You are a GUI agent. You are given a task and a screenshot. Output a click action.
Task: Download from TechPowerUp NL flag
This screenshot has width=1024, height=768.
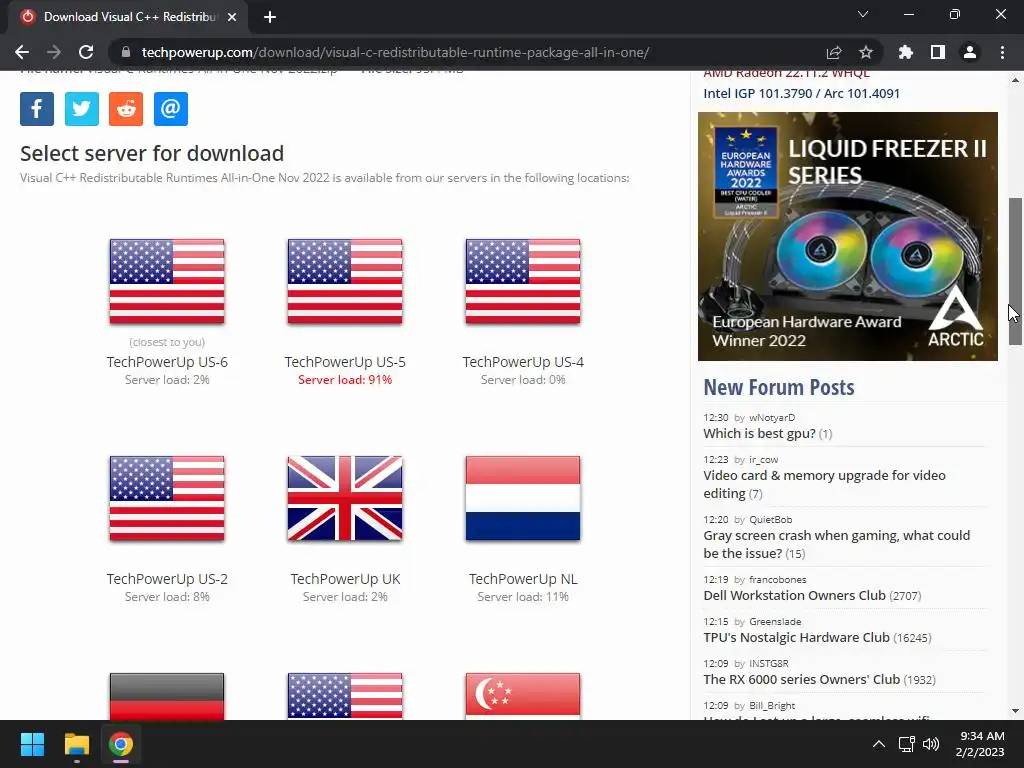click(523, 498)
